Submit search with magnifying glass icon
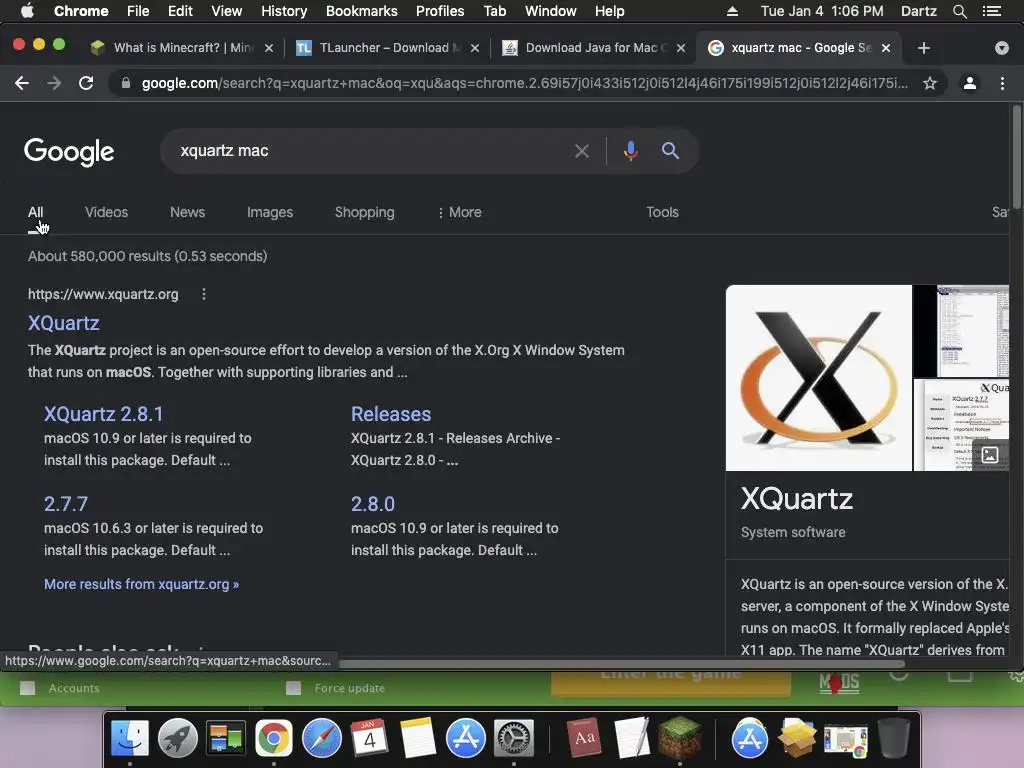Image resolution: width=1024 pixels, height=768 pixels. [670, 151]
